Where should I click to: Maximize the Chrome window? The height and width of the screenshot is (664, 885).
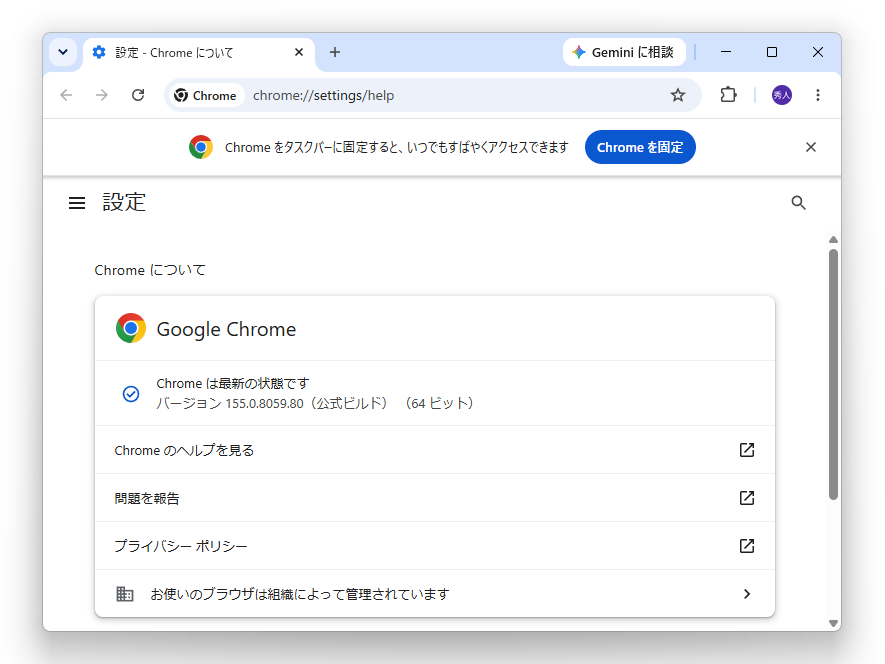[x=772, y=52]
